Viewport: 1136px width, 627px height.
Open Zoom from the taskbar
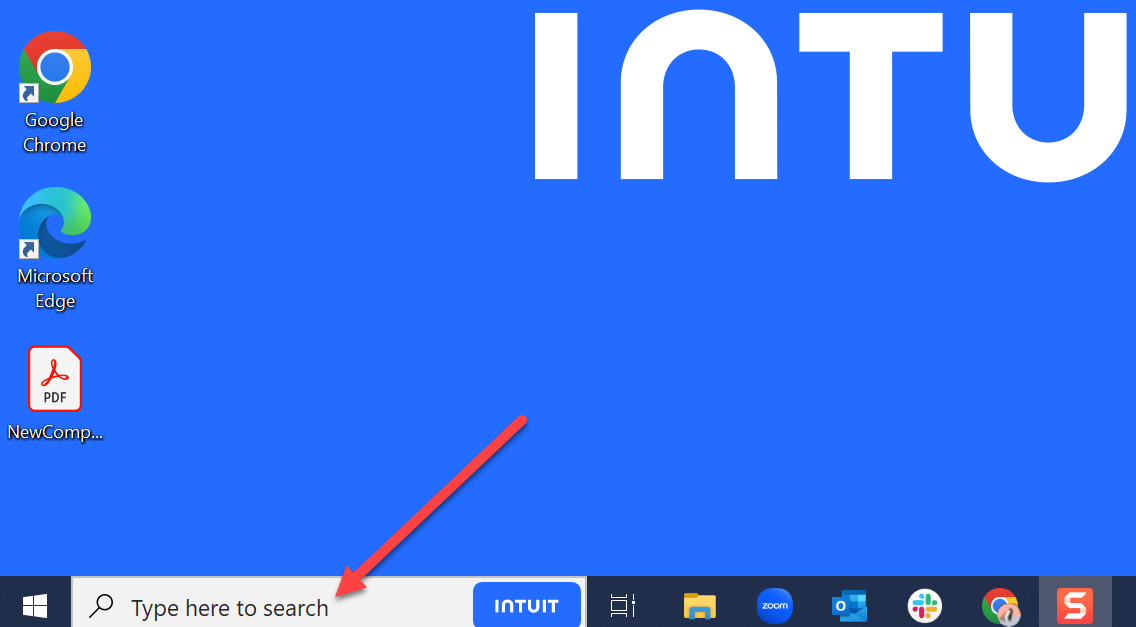[x=774, y=605]
